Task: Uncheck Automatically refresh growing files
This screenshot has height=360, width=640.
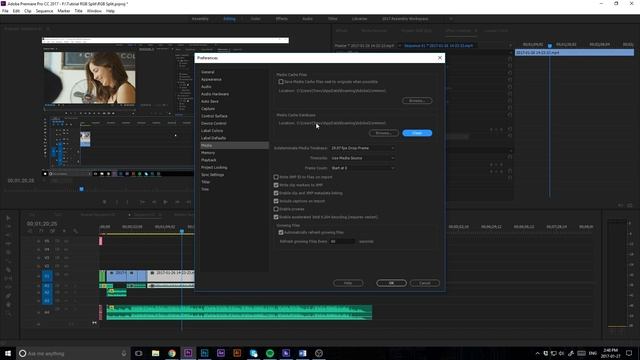Action: pyautogui.click(x=281, y=233)
